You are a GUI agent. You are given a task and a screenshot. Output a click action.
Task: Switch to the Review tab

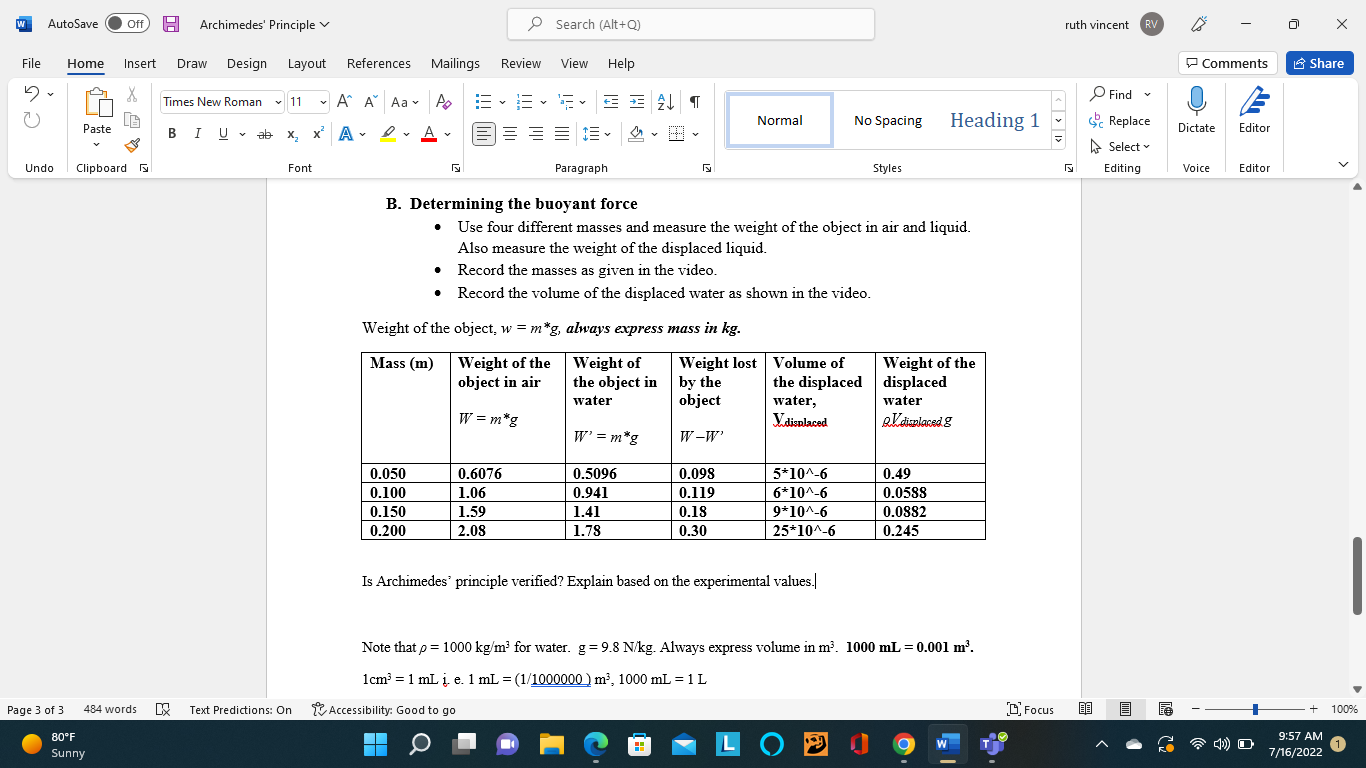(520, 63)
